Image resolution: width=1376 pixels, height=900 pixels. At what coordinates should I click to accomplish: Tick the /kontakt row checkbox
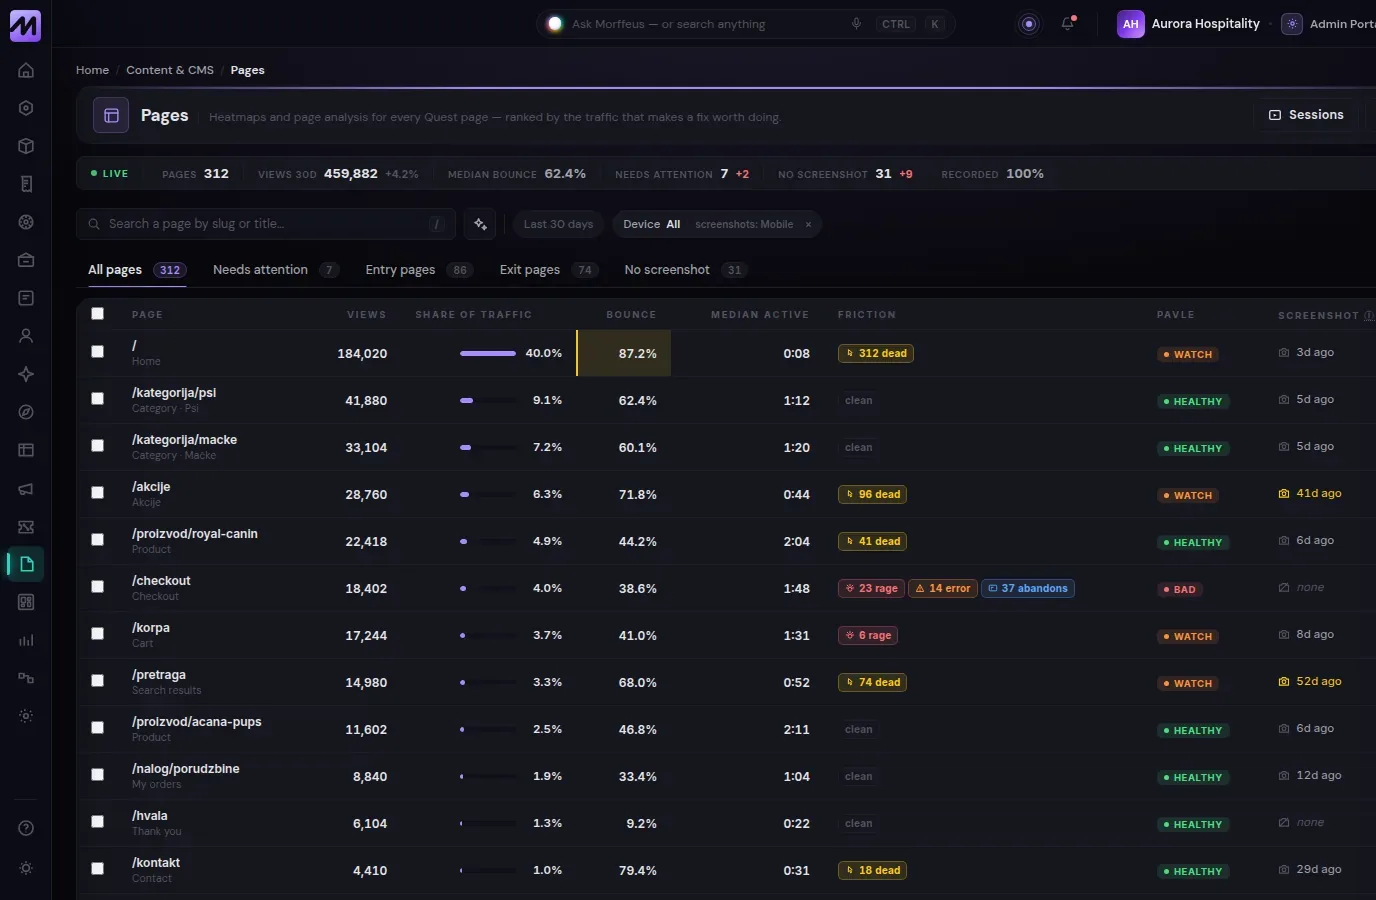tap(97, 869)
